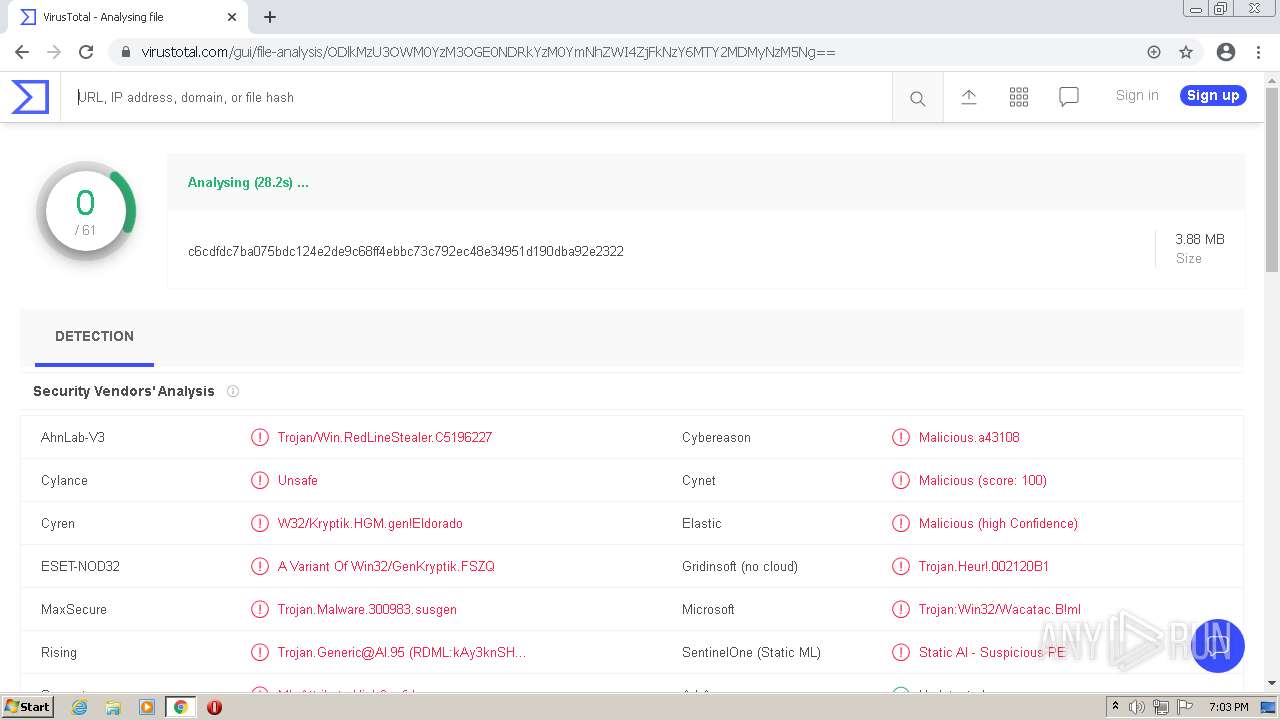Close the VirusTotal - Analysing file tab
Viewport: 1280px width, 720px height.
point(232,17)
